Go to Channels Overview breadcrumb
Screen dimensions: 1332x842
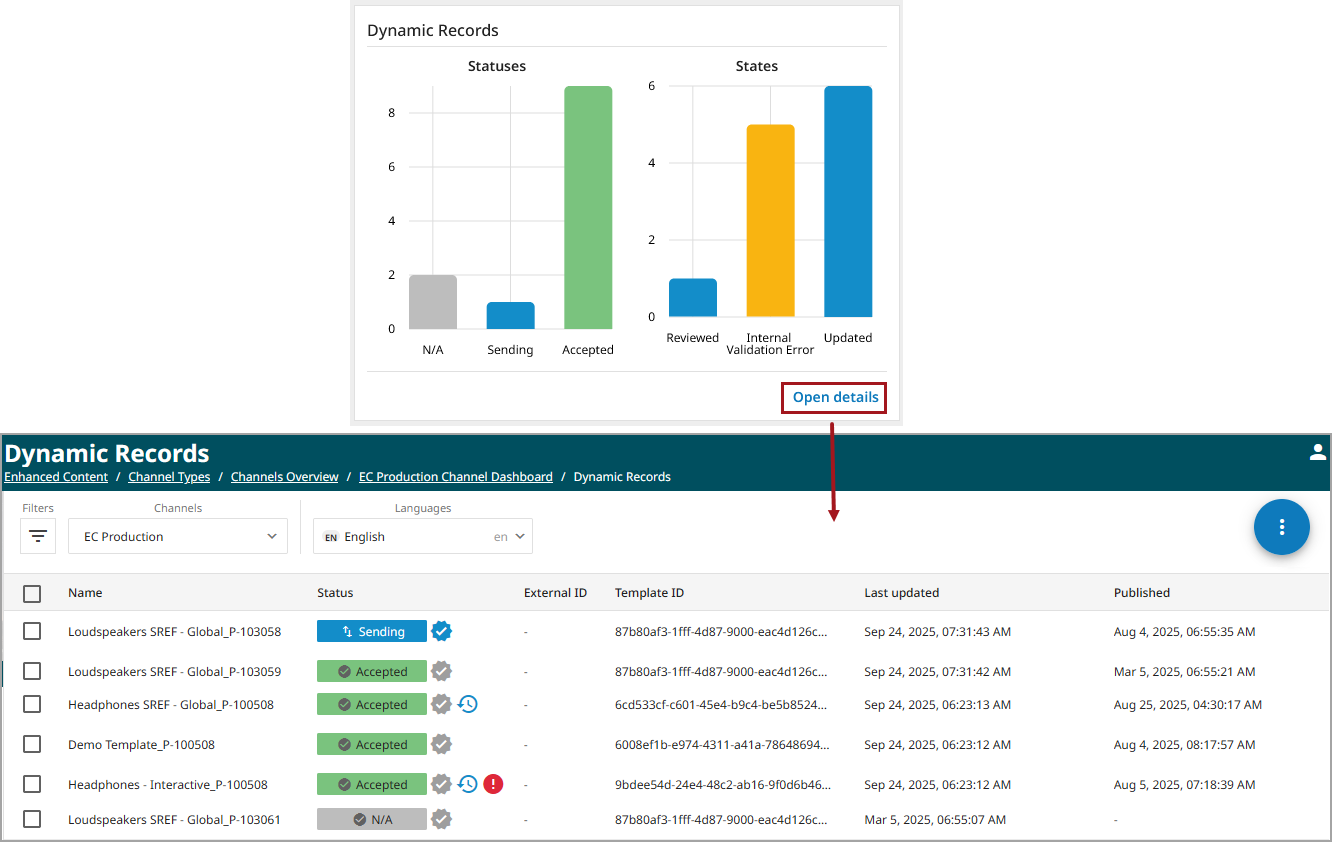click(284, 477)
